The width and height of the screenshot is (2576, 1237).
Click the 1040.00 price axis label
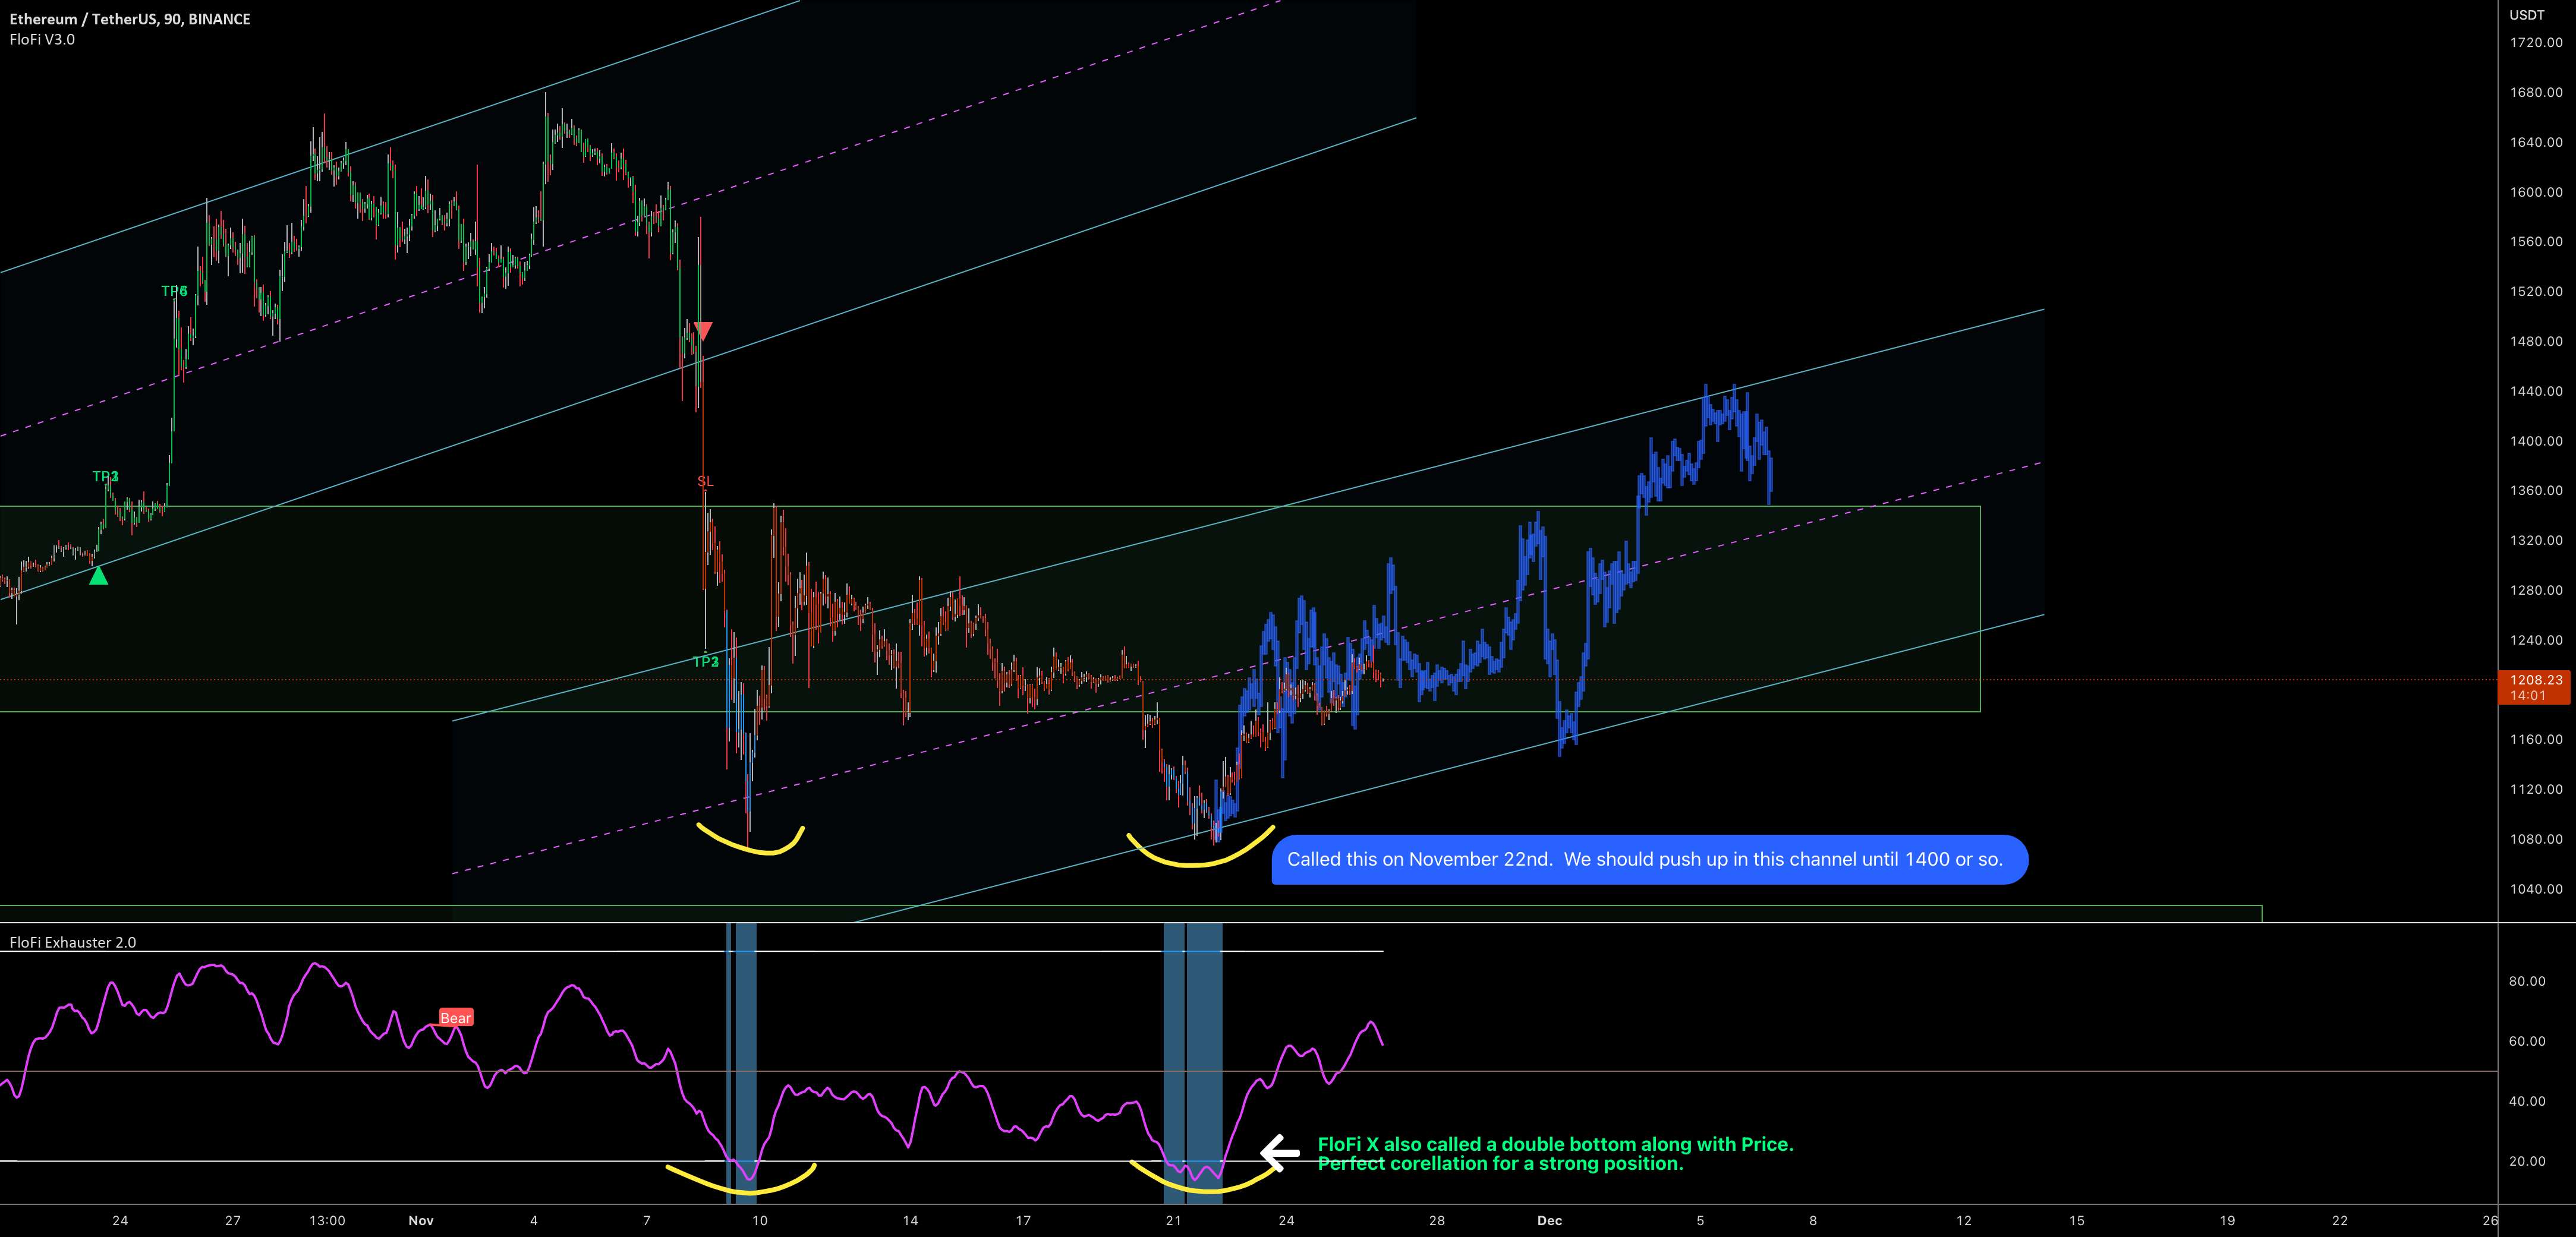[x=2535, y=889]
